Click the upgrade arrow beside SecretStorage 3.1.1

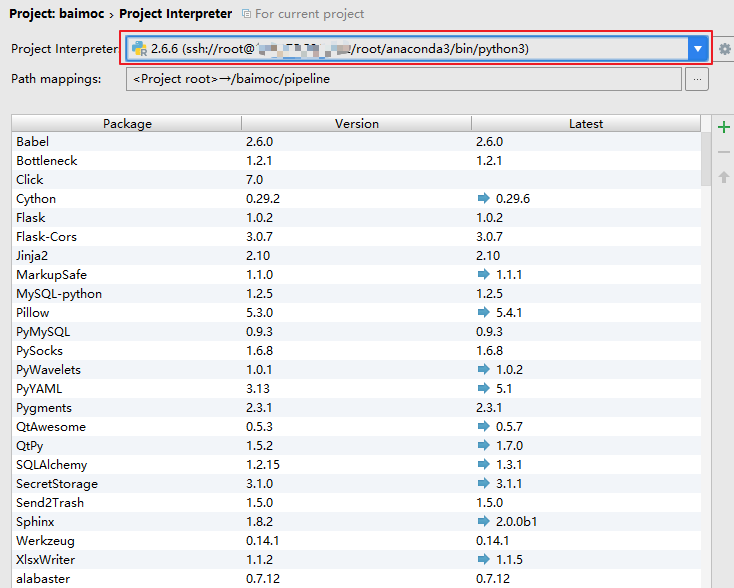483,484
